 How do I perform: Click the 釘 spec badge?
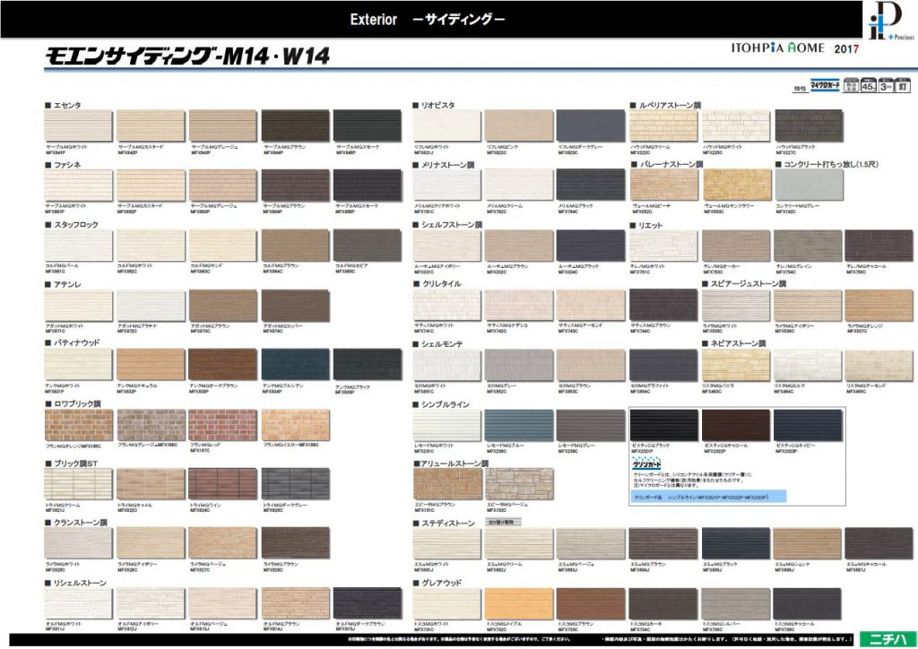tap(903, 85)
